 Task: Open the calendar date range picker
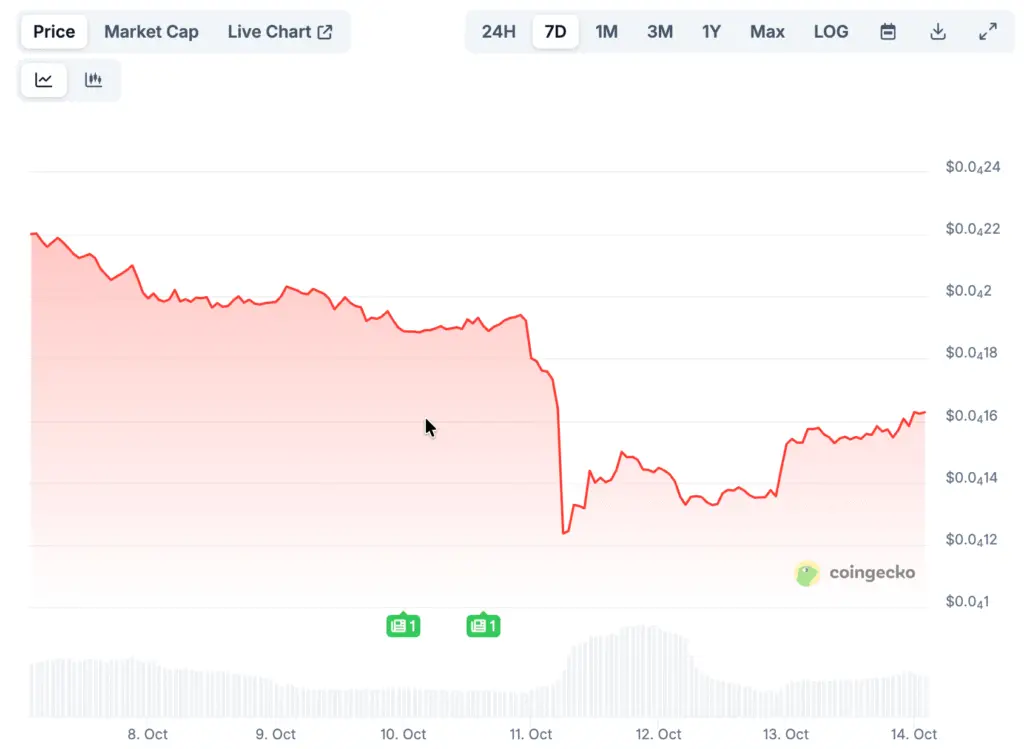tap(888, 31)
